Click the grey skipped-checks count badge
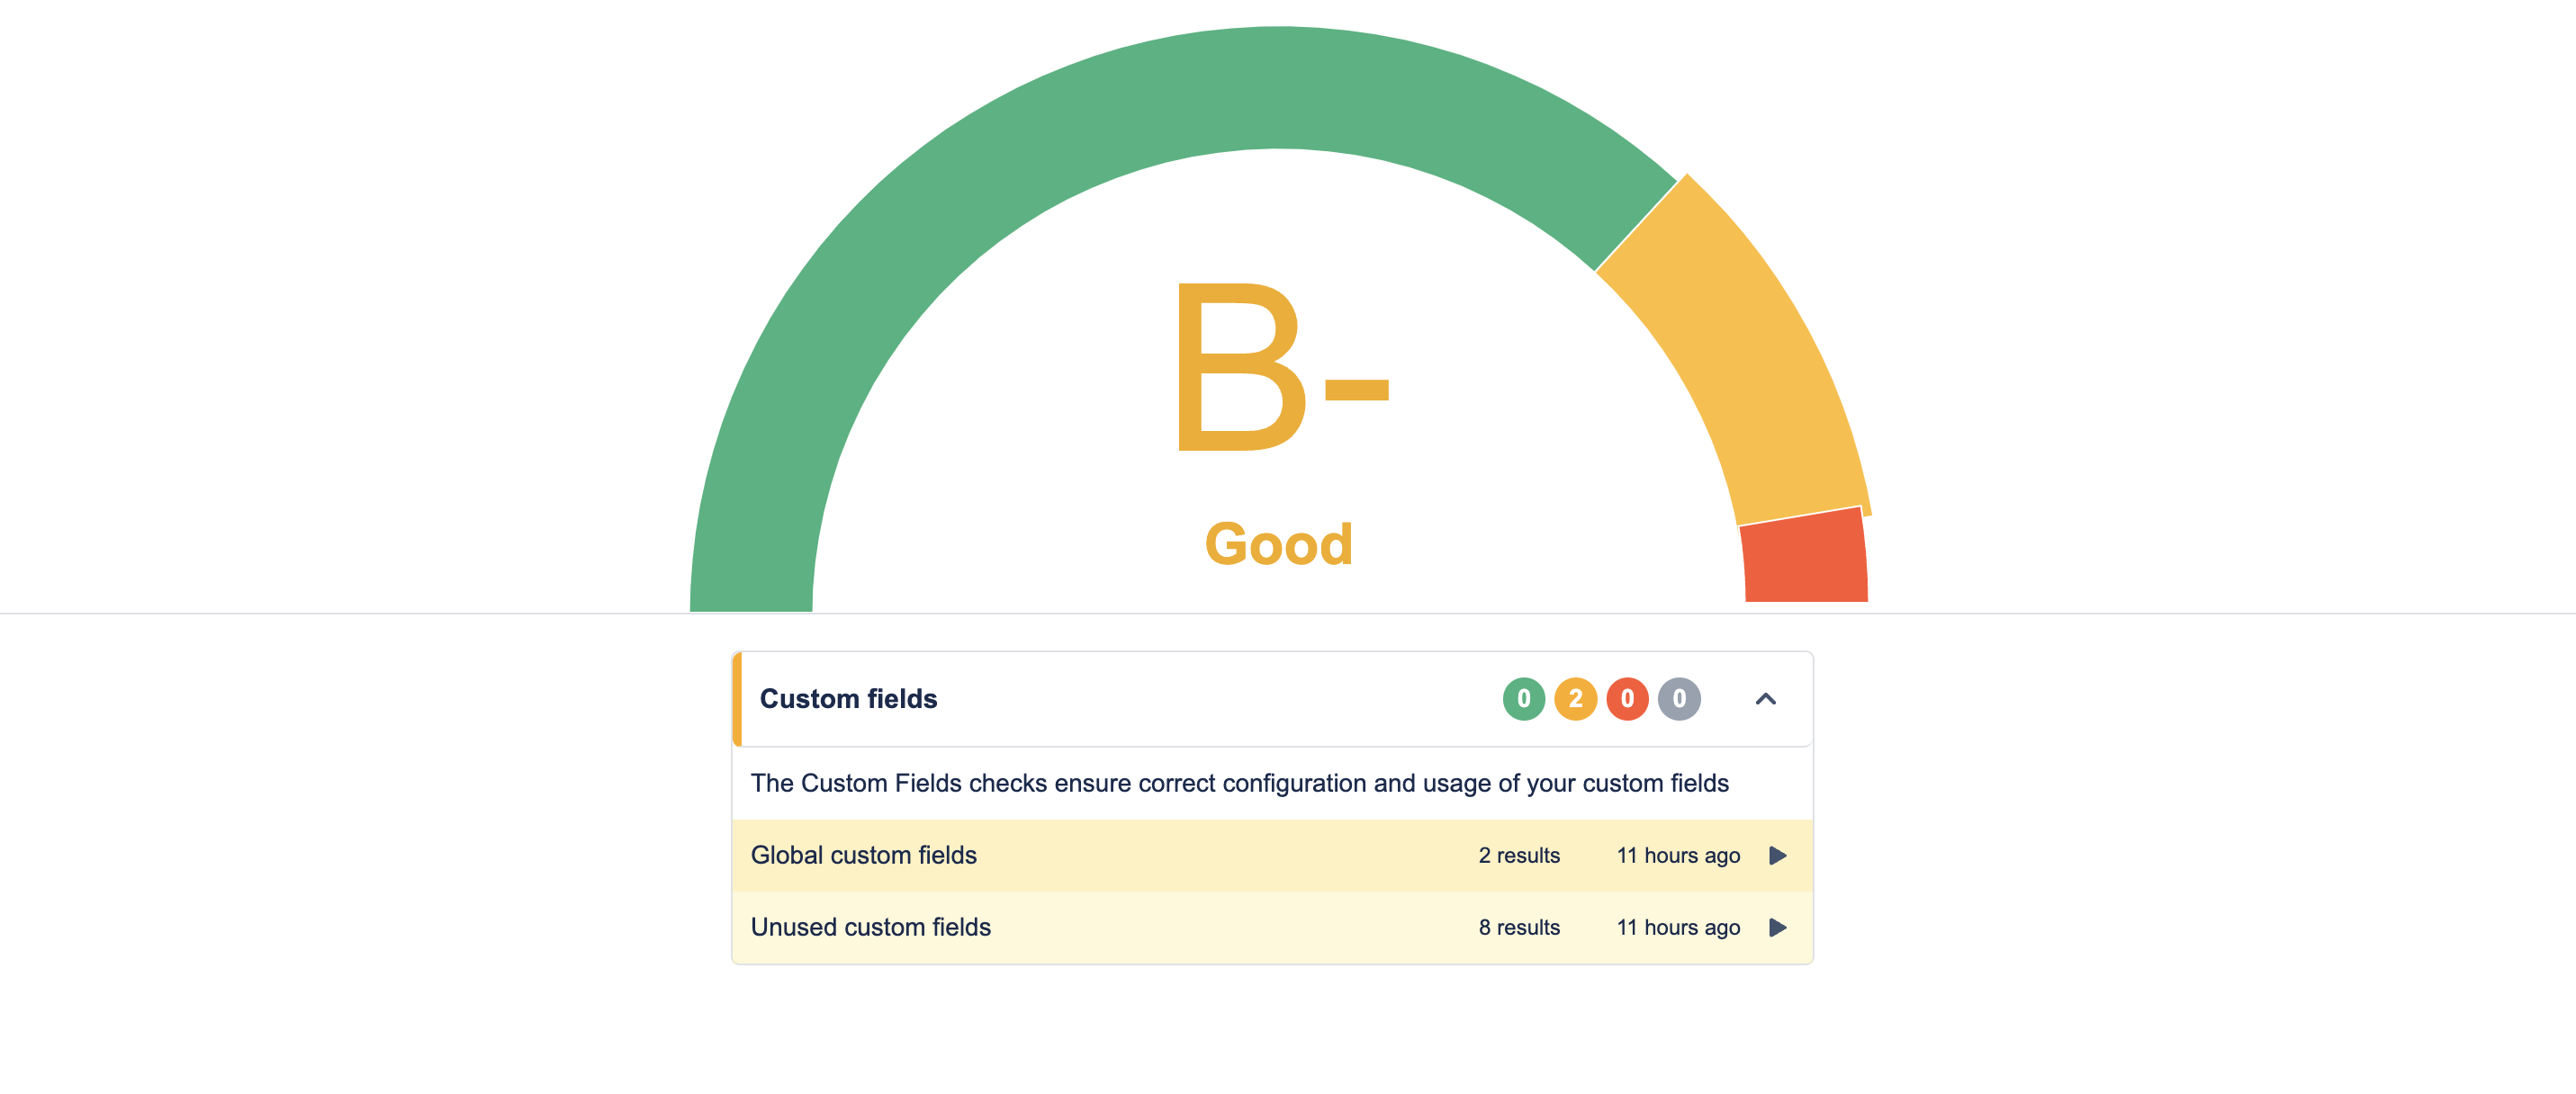Screen dimensions: 2576x1094 pos(1679,698)
